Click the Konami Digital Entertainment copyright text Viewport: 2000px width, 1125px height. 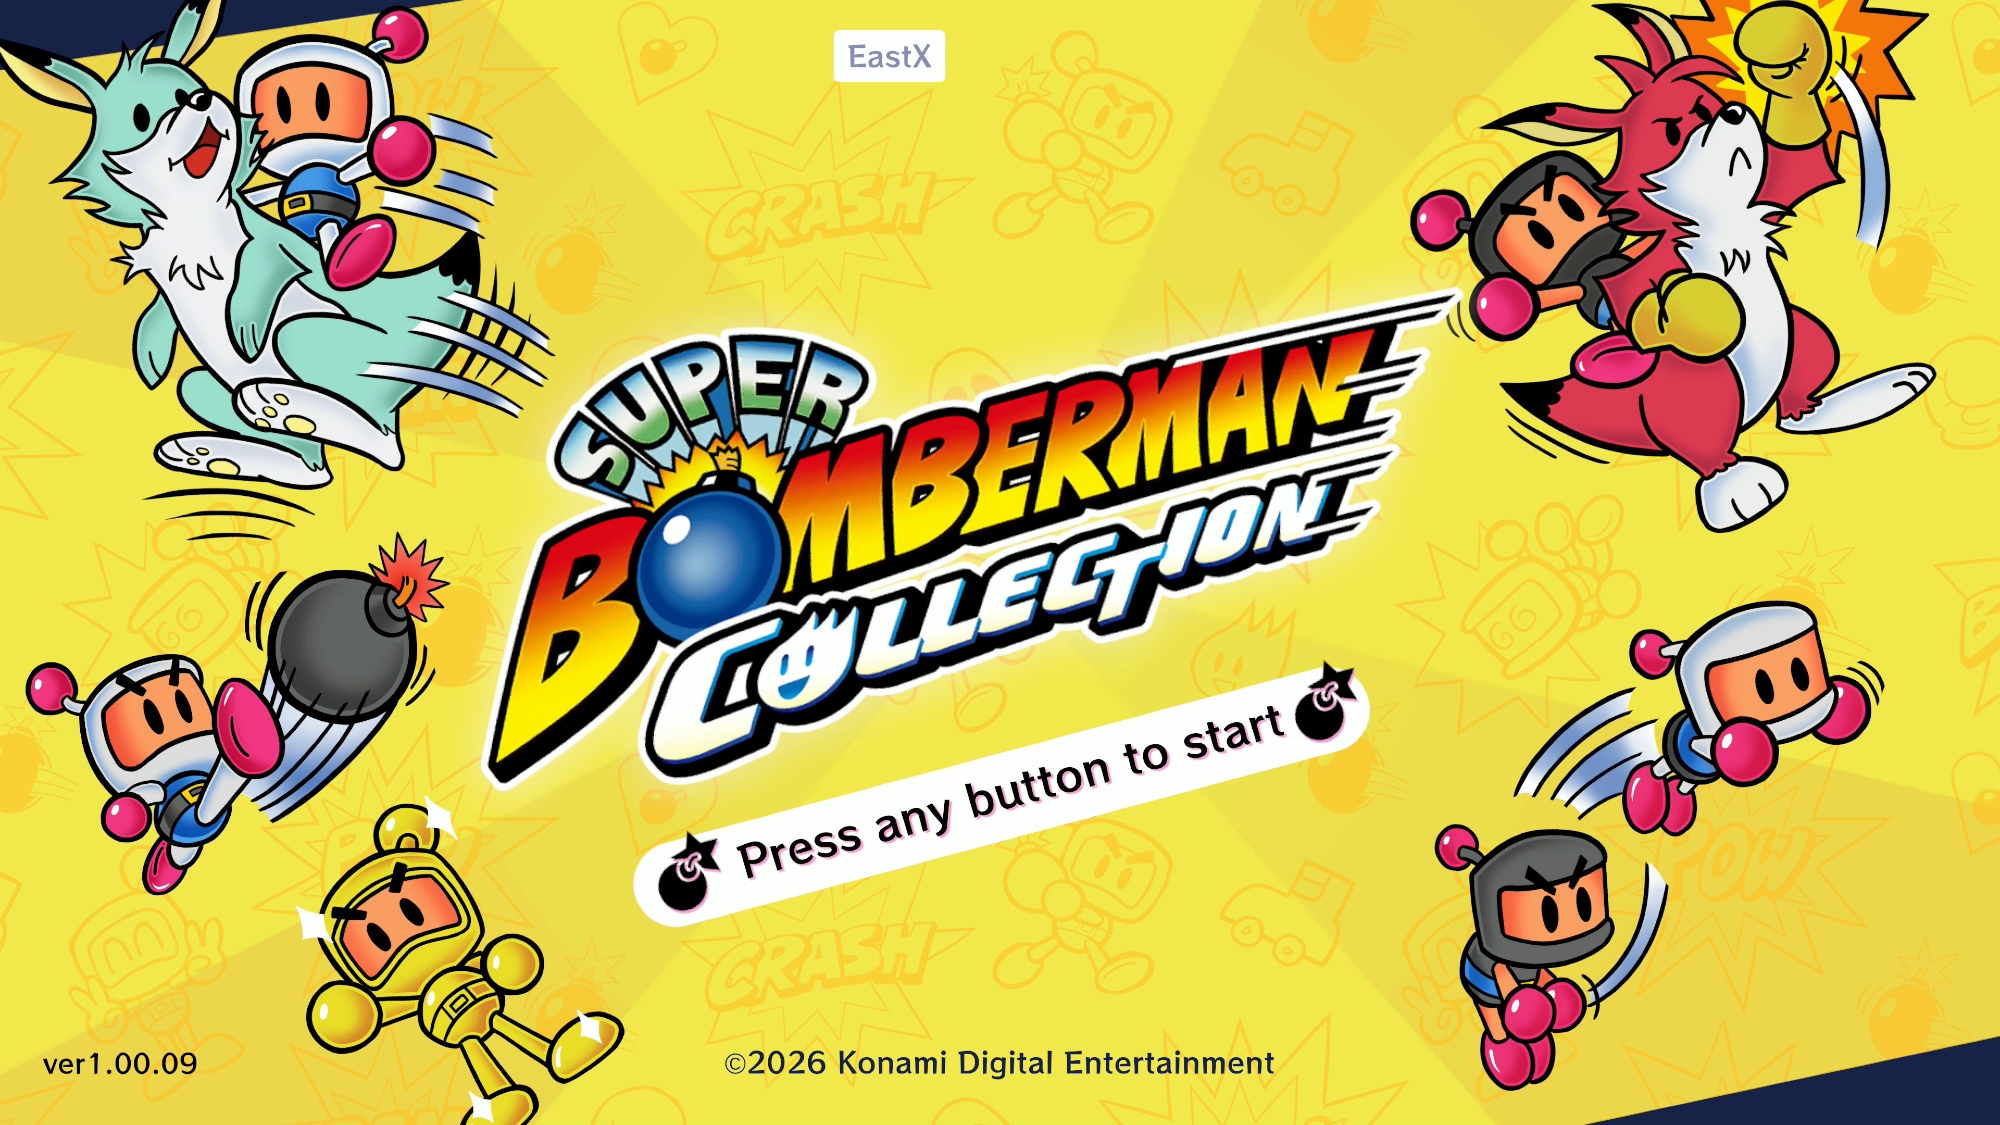tap(999, 1062)
